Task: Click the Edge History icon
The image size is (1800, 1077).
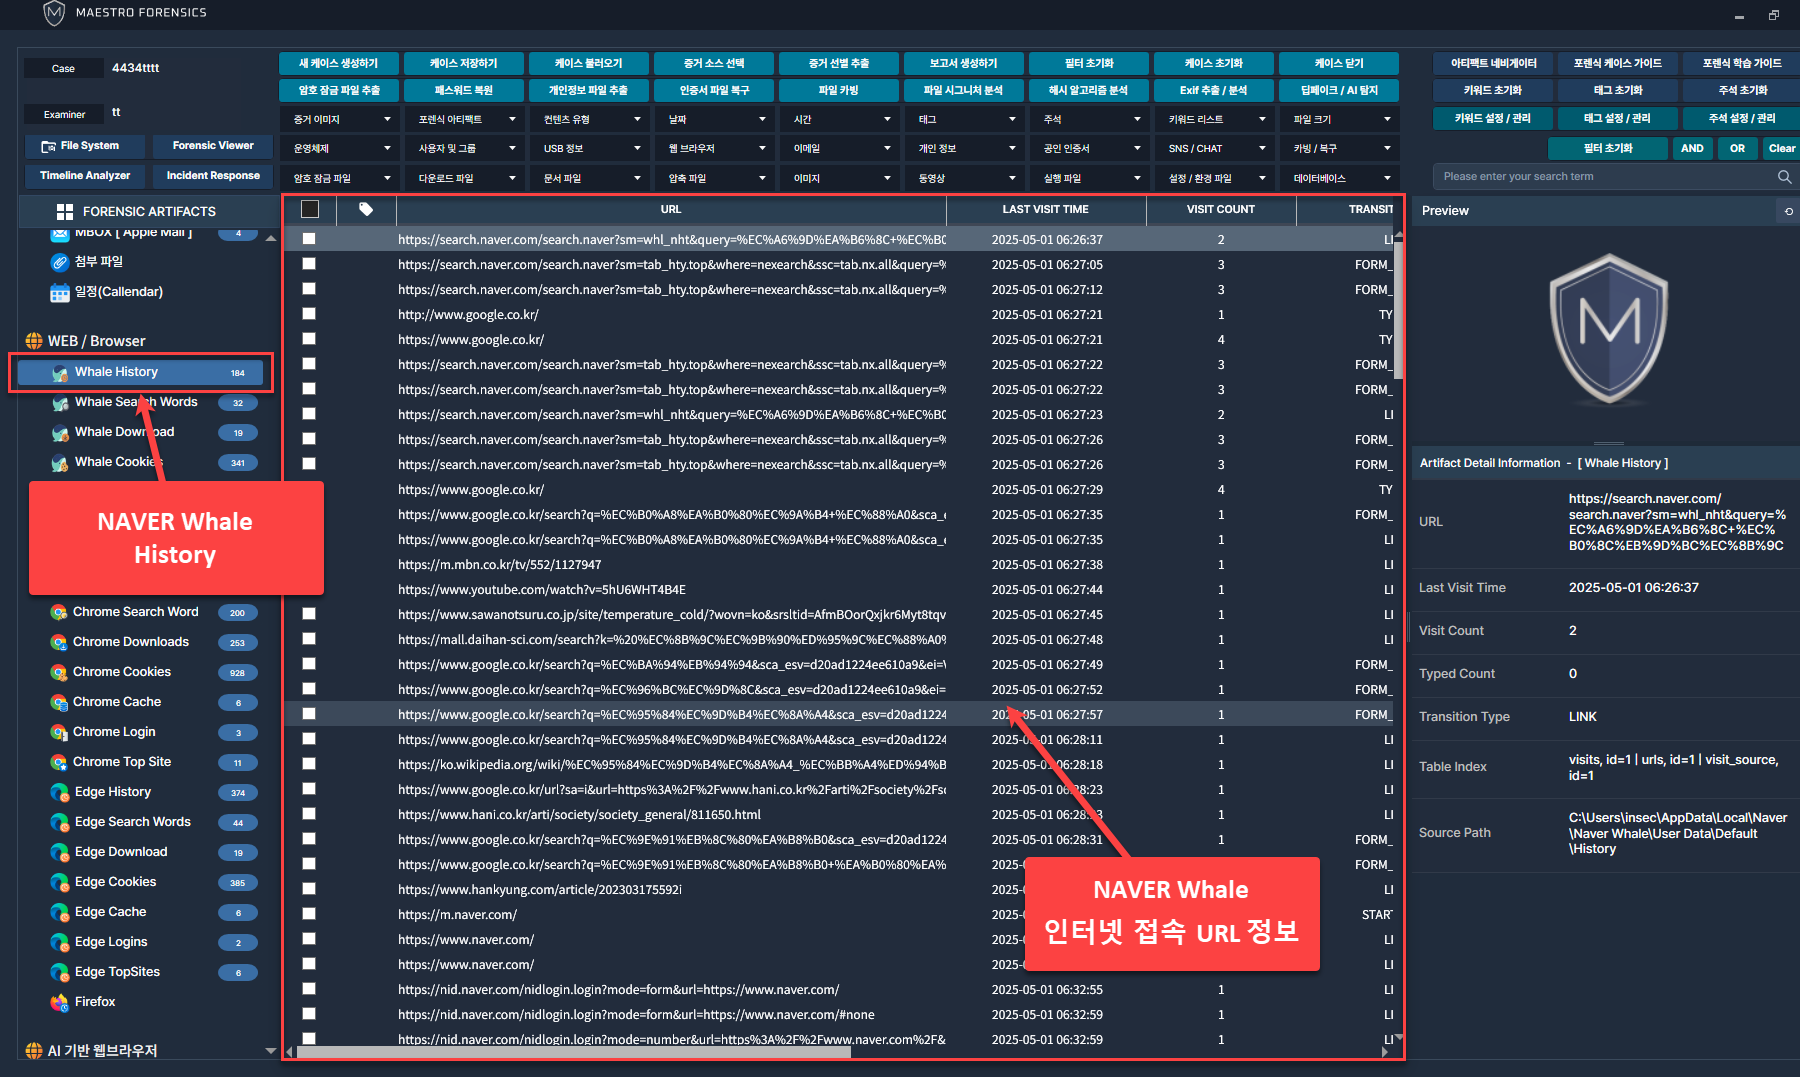Action: [59, 792]
